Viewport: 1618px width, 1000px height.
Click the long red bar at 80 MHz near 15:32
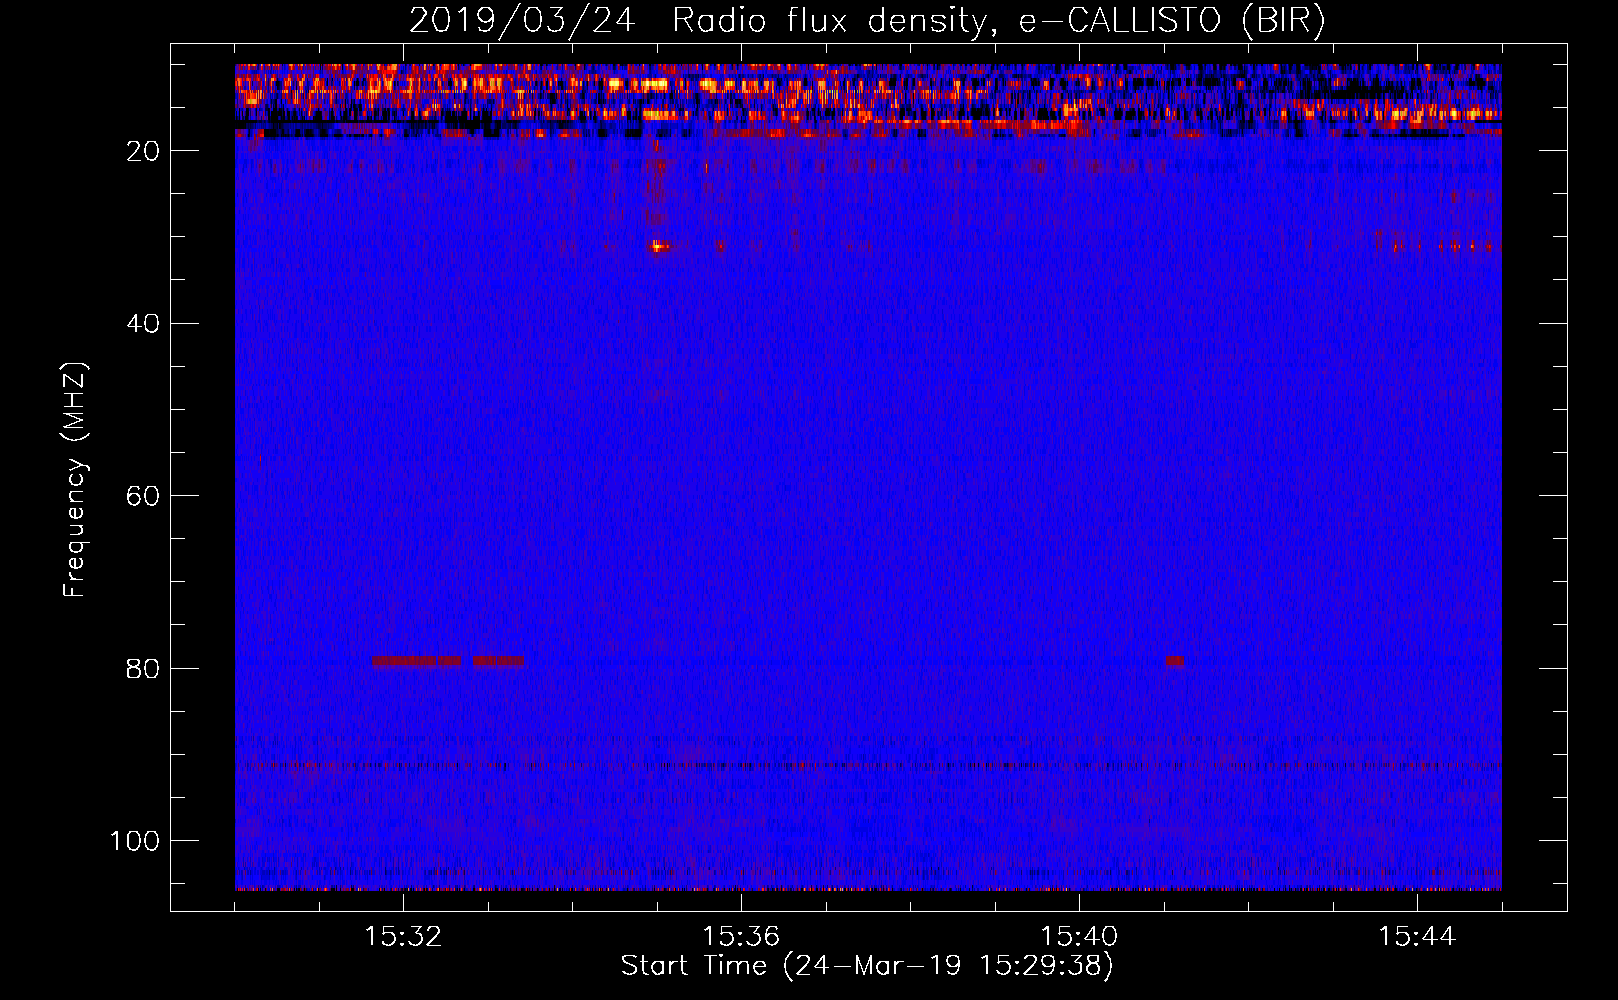click(x=416, y=661)
